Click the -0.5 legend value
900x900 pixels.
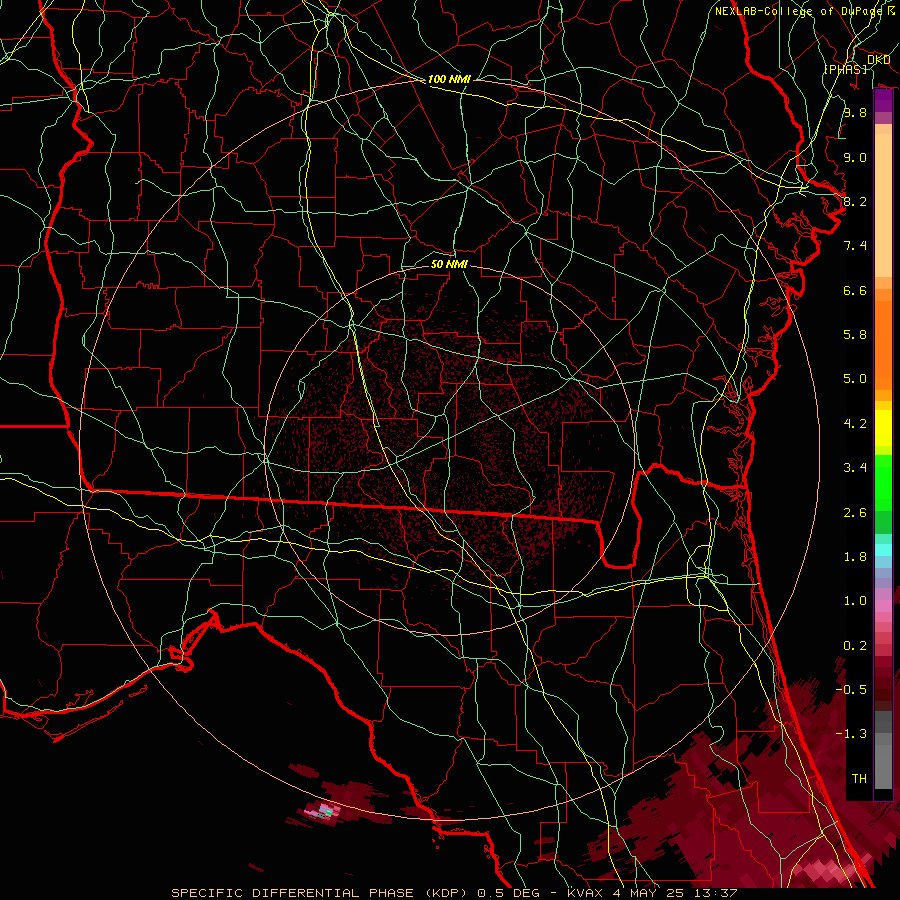click(851, 689)
